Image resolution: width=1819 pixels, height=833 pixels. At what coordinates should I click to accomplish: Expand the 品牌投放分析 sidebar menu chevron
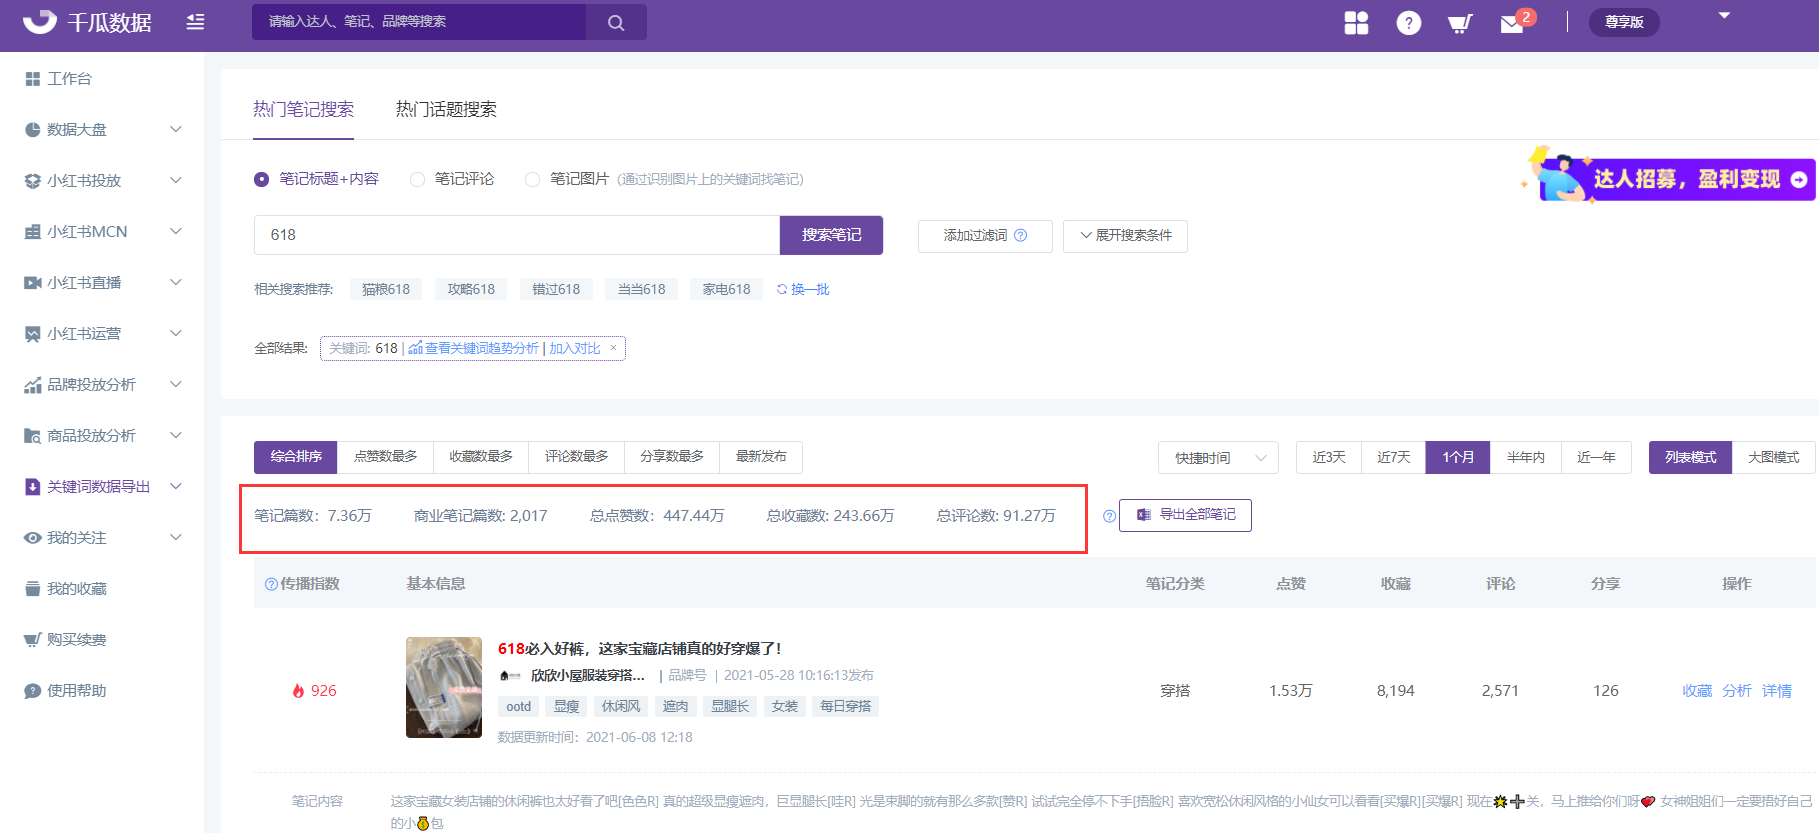(176, 384)
